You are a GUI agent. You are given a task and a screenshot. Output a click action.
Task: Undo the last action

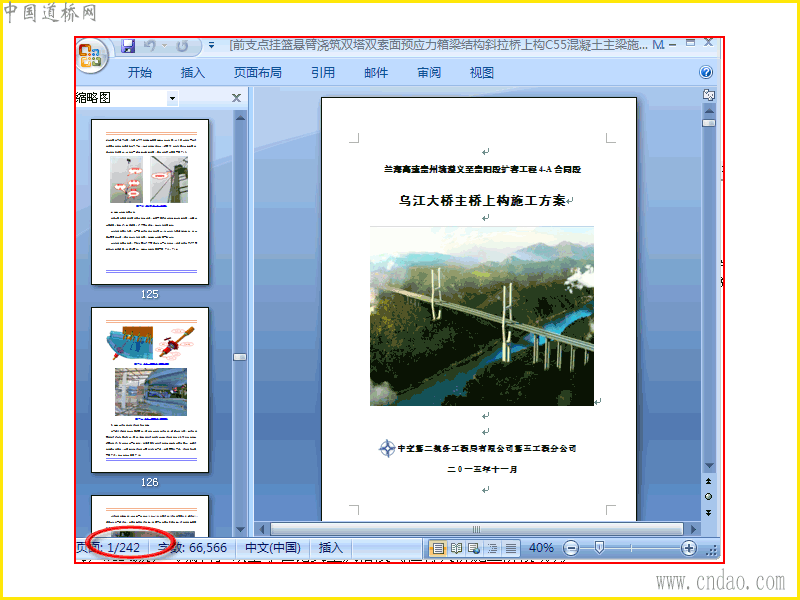149,46
